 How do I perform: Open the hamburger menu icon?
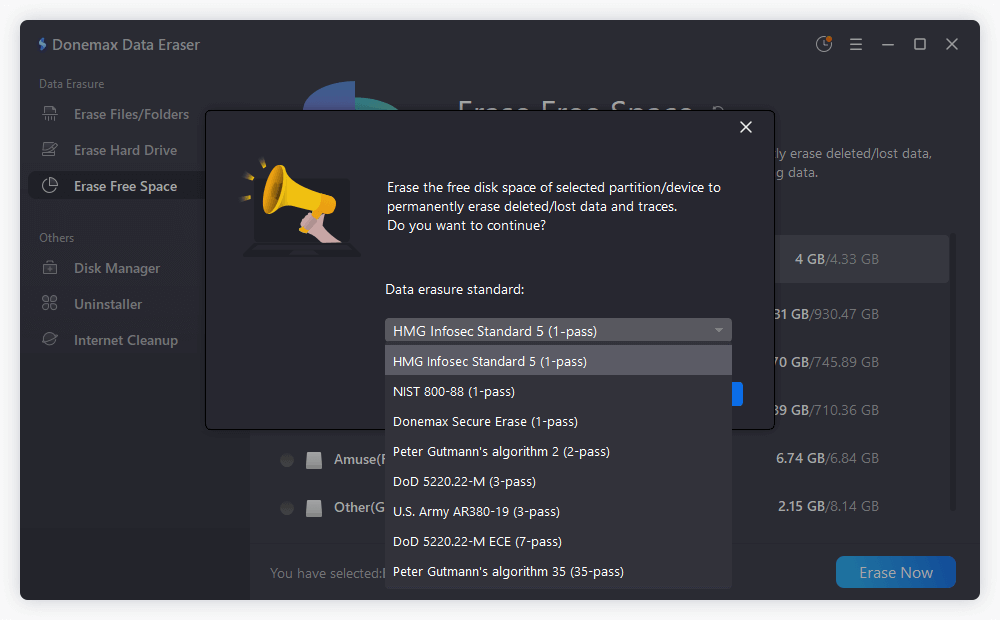click(x=855, y=44)
